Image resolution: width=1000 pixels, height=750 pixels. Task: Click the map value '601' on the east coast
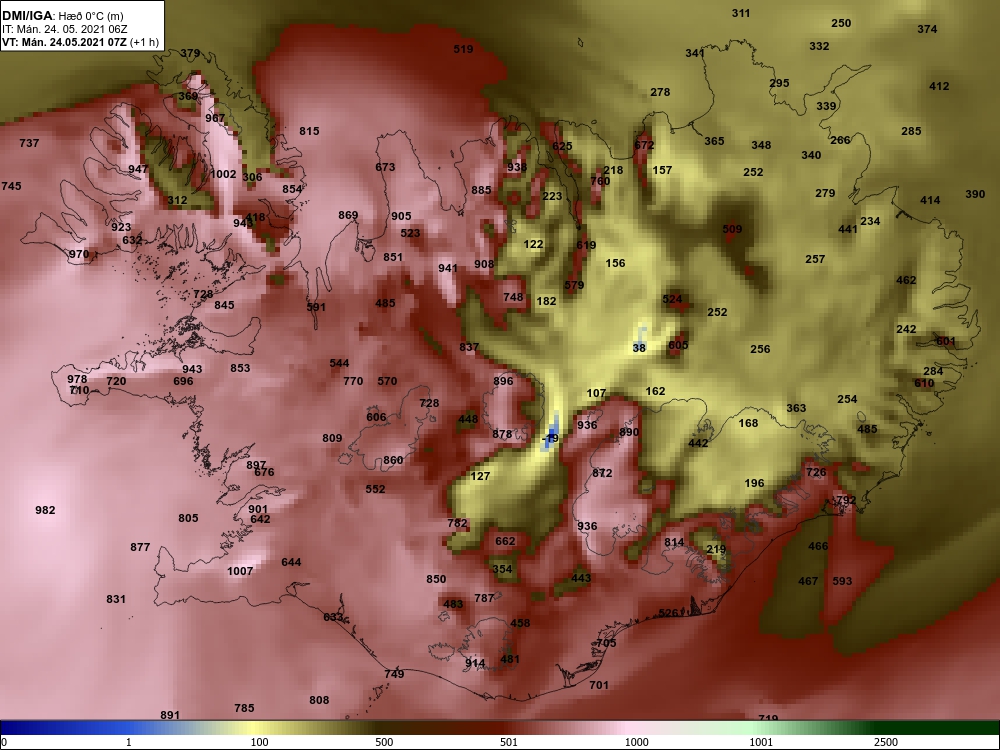tap(946, 341)
